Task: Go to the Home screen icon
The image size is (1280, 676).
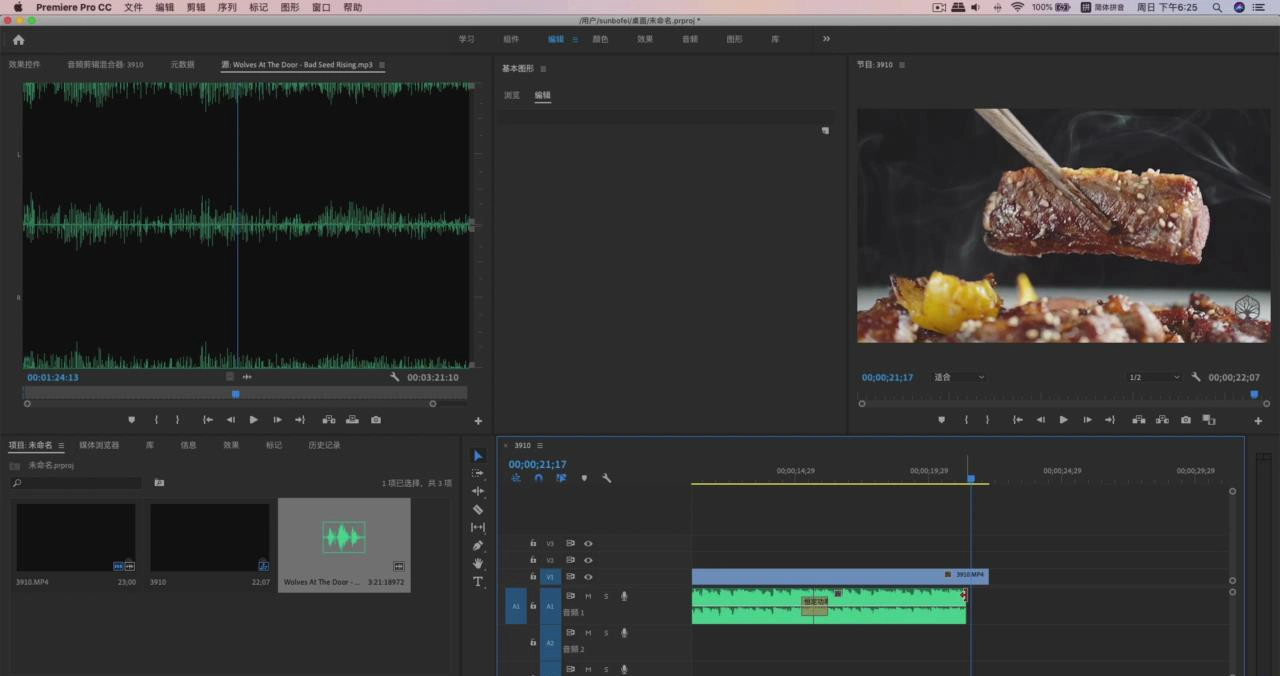Action: pyautogui.click(x=18, y=39)
